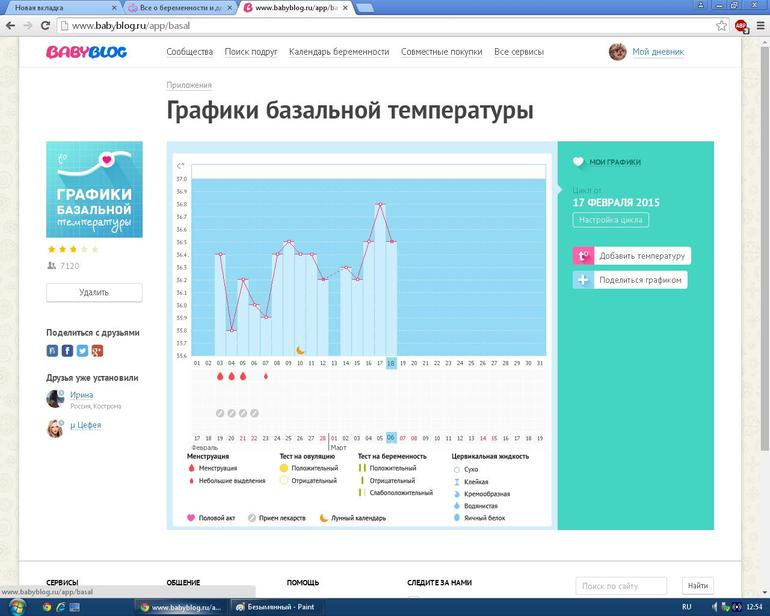
Task: Open the Chrome hamburger menu
Action: click(x=758, y=25)
